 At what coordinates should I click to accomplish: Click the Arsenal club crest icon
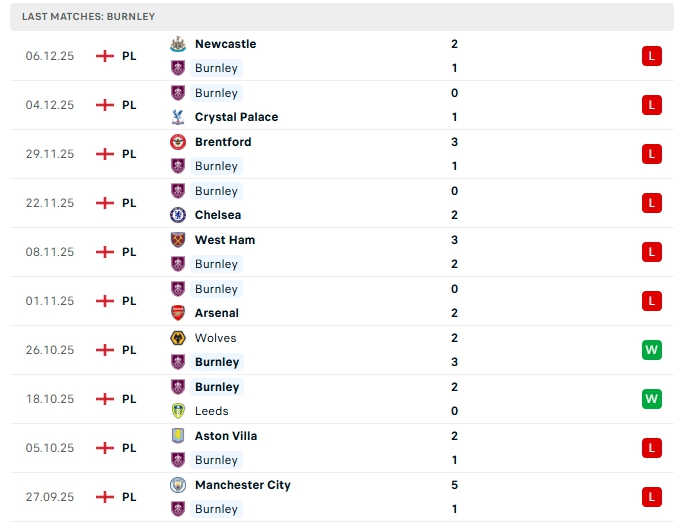click(x=178, y=313)
